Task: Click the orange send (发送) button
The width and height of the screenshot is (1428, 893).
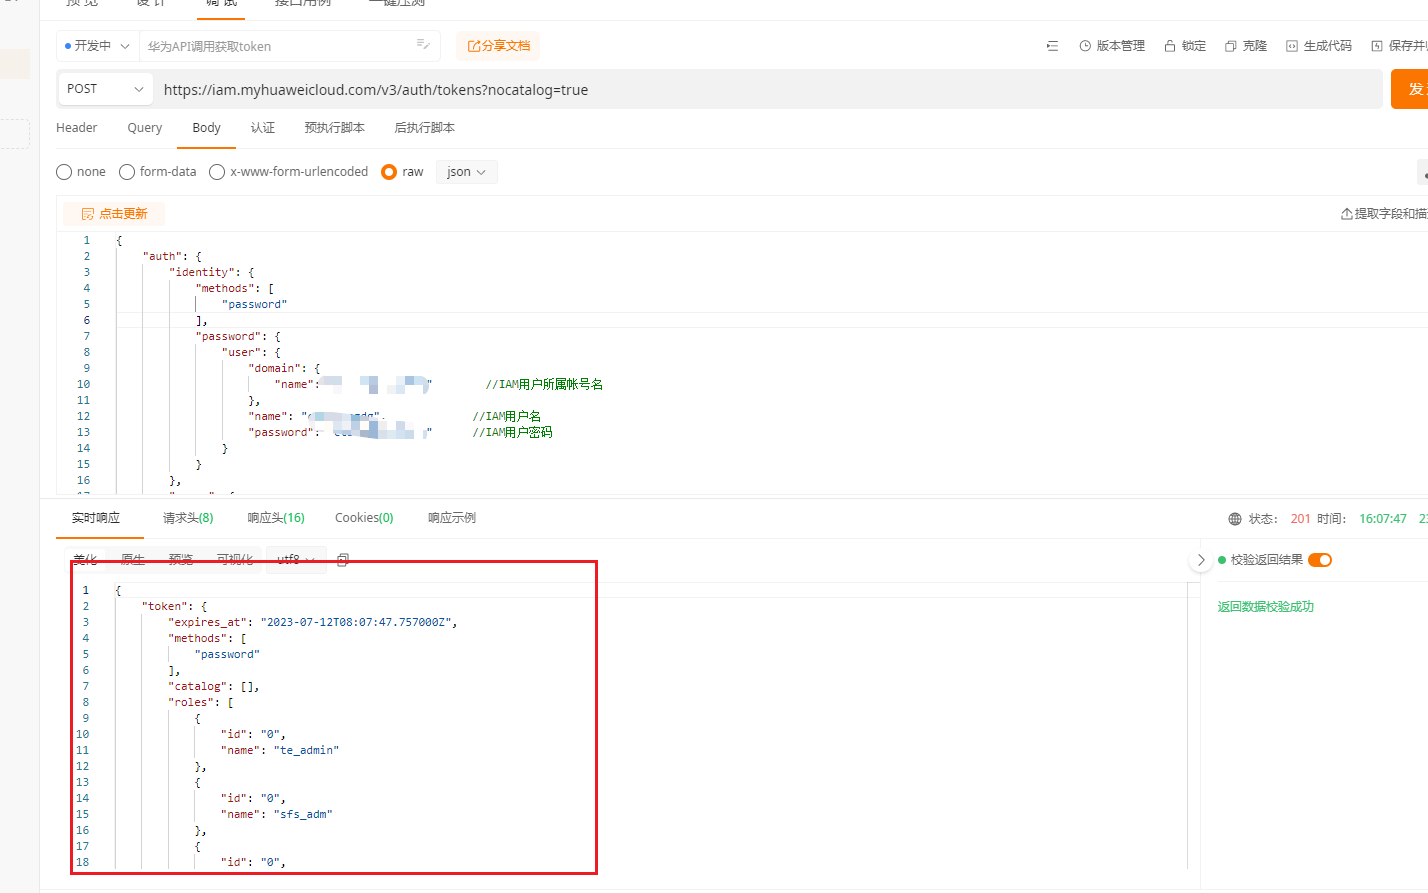Action: [1410, 89]
